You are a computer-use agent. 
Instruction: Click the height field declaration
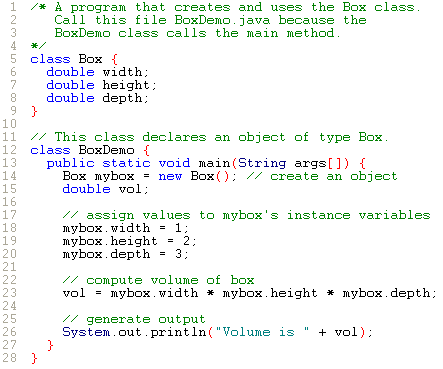[x=101, y=85]
